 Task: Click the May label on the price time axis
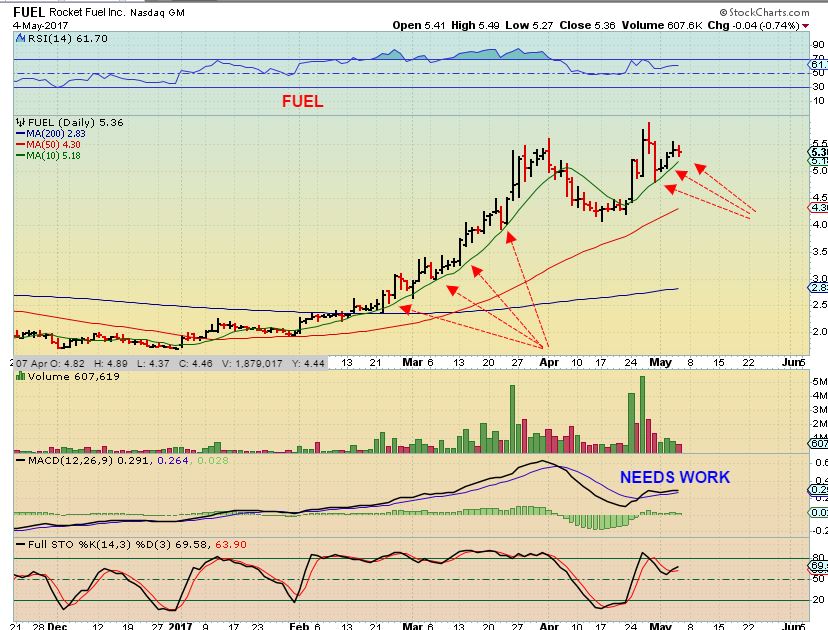tap(660, 362)
